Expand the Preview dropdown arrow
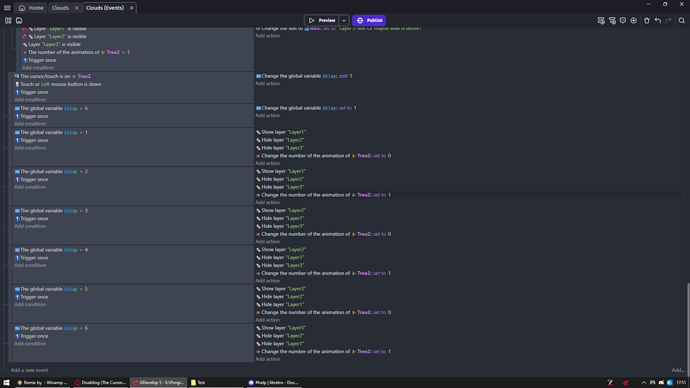 (344, 20)
